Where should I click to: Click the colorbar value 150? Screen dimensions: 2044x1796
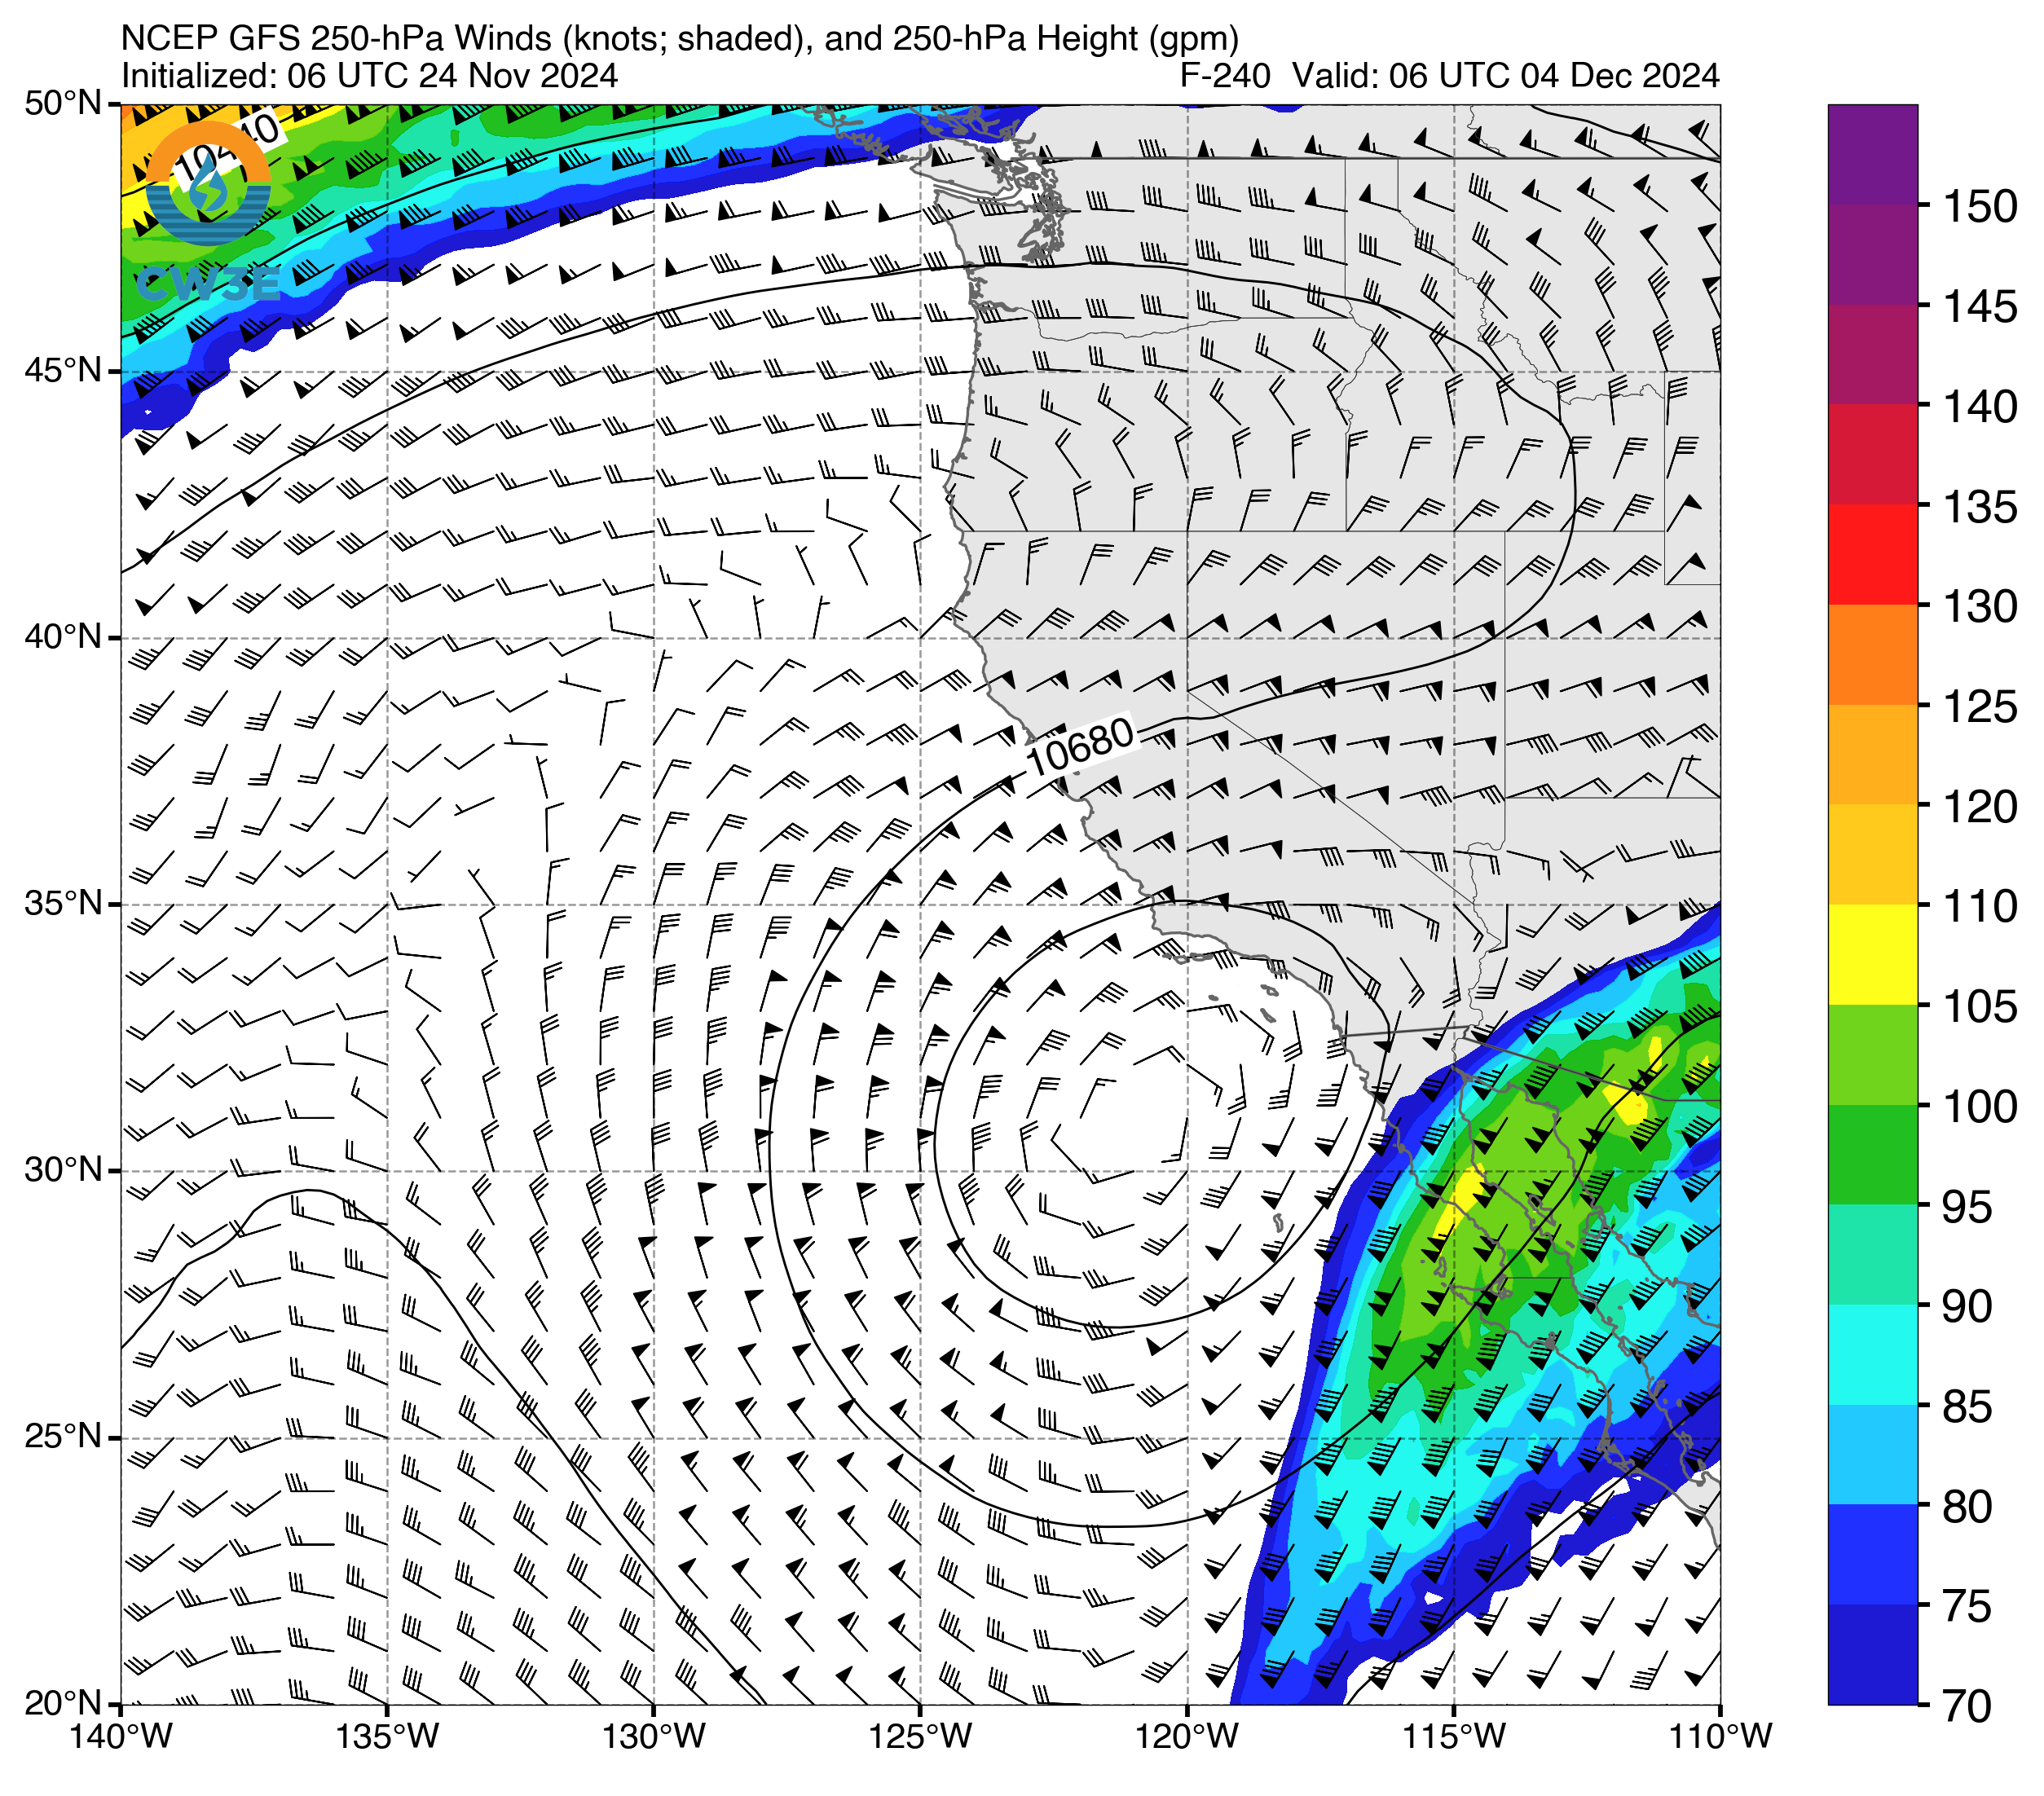1980,207
